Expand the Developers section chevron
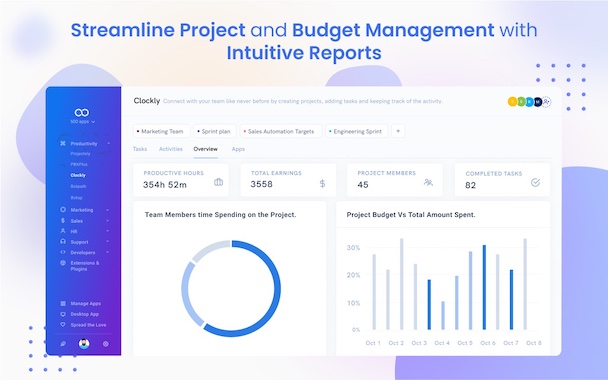This screenshot has height=380, width=608. tap(107, 252)
